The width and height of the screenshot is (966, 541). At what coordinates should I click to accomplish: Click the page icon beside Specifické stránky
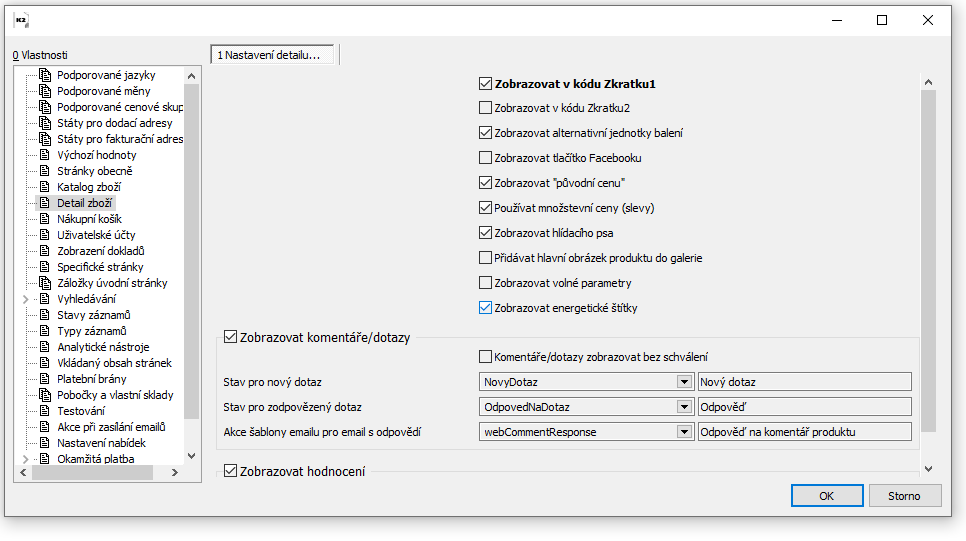click(x=44, y=267)
